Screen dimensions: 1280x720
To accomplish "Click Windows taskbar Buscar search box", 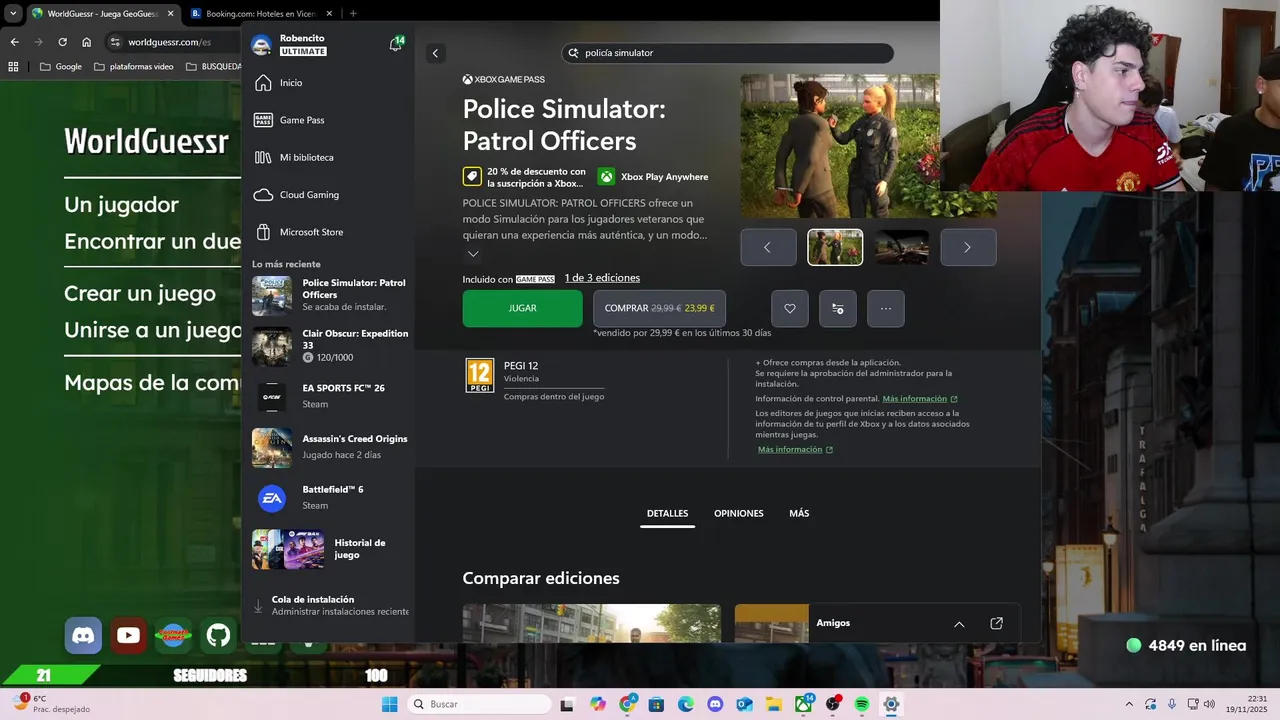I will [x=481, y=704].
